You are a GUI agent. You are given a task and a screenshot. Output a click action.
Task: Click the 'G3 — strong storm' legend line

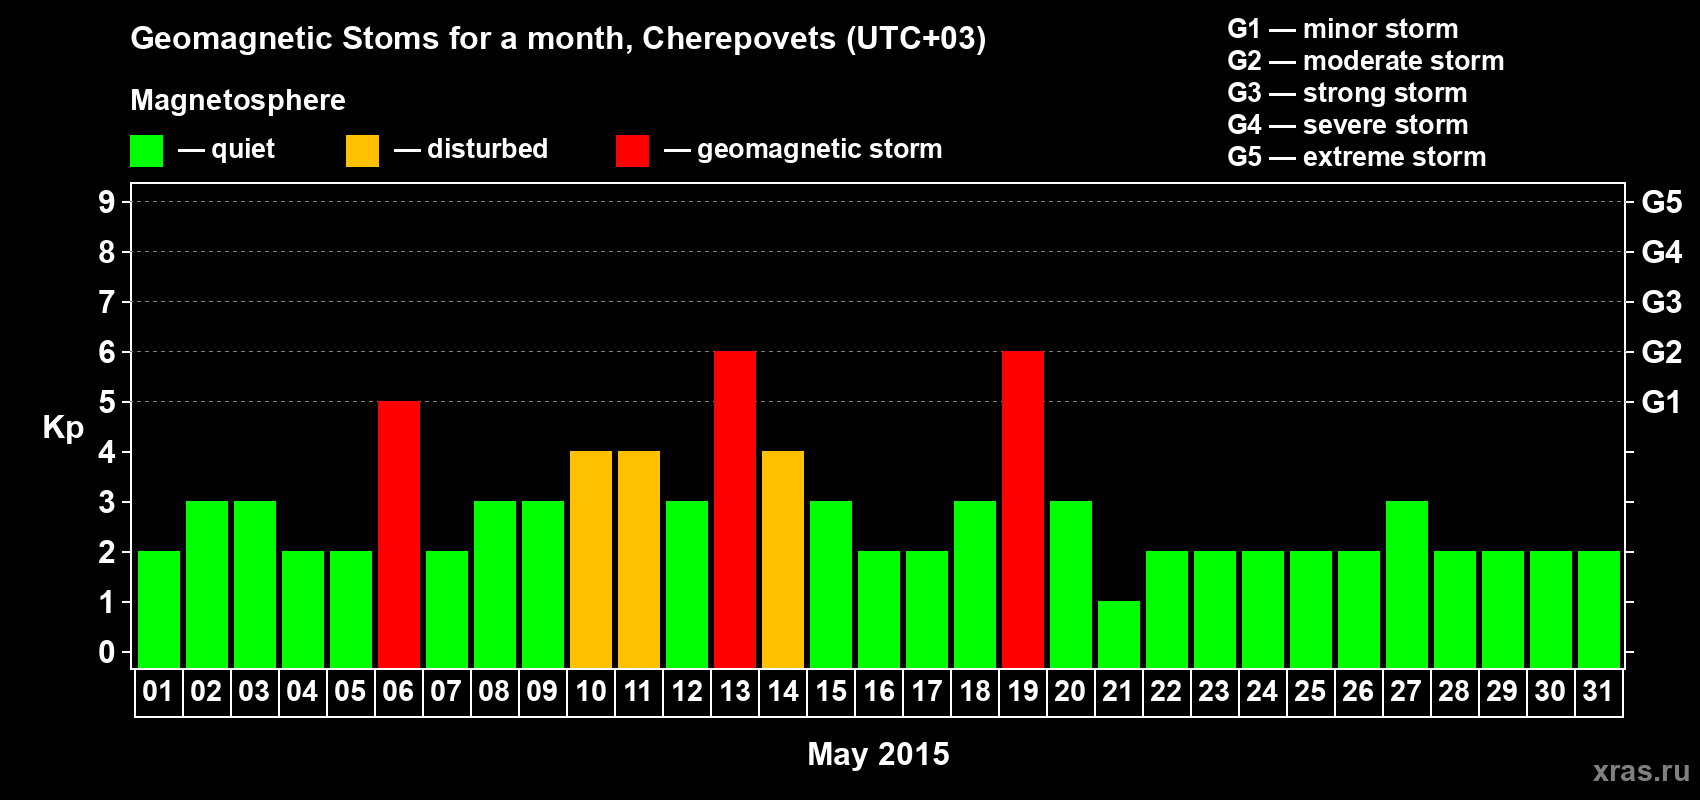(x=1348, y=93)
